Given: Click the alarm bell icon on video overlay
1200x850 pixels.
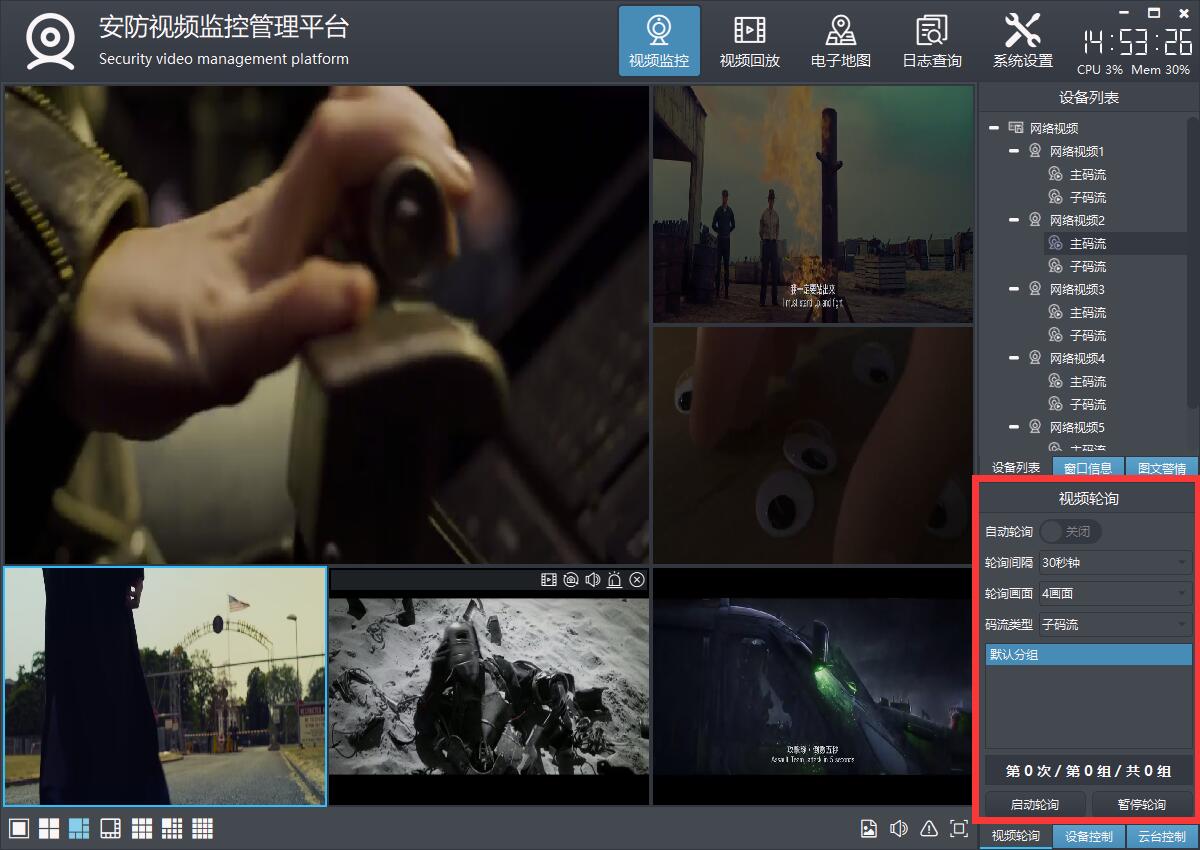Looking at the screenshot, I should (x=614, y=579).
